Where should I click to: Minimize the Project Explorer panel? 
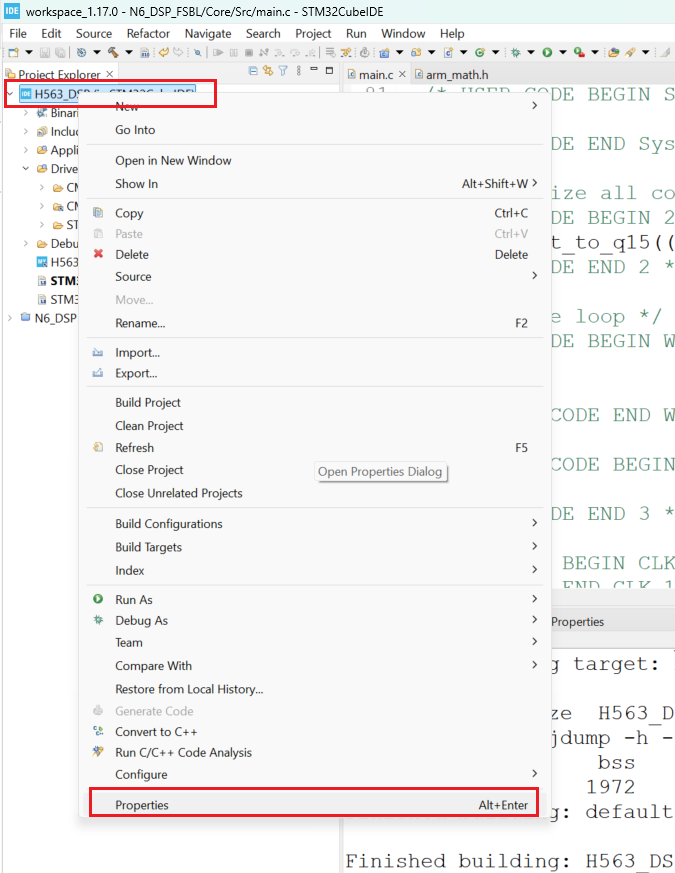(314, 70)
